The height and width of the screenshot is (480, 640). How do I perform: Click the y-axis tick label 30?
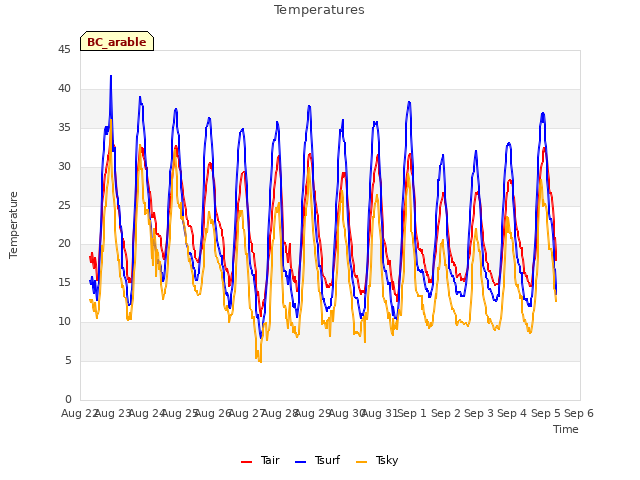tap(64, 167)
